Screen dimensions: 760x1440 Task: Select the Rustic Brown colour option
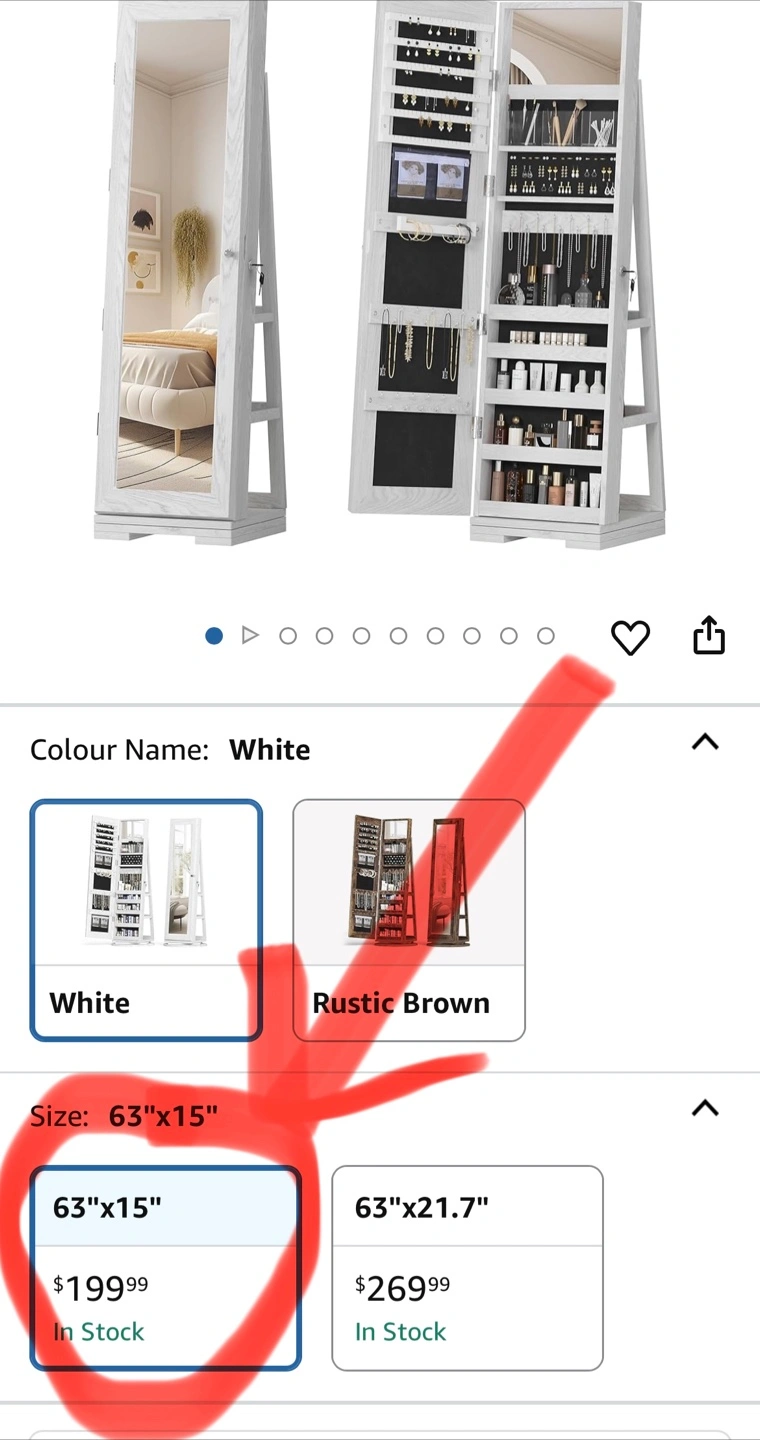click(x=408, y=920)
